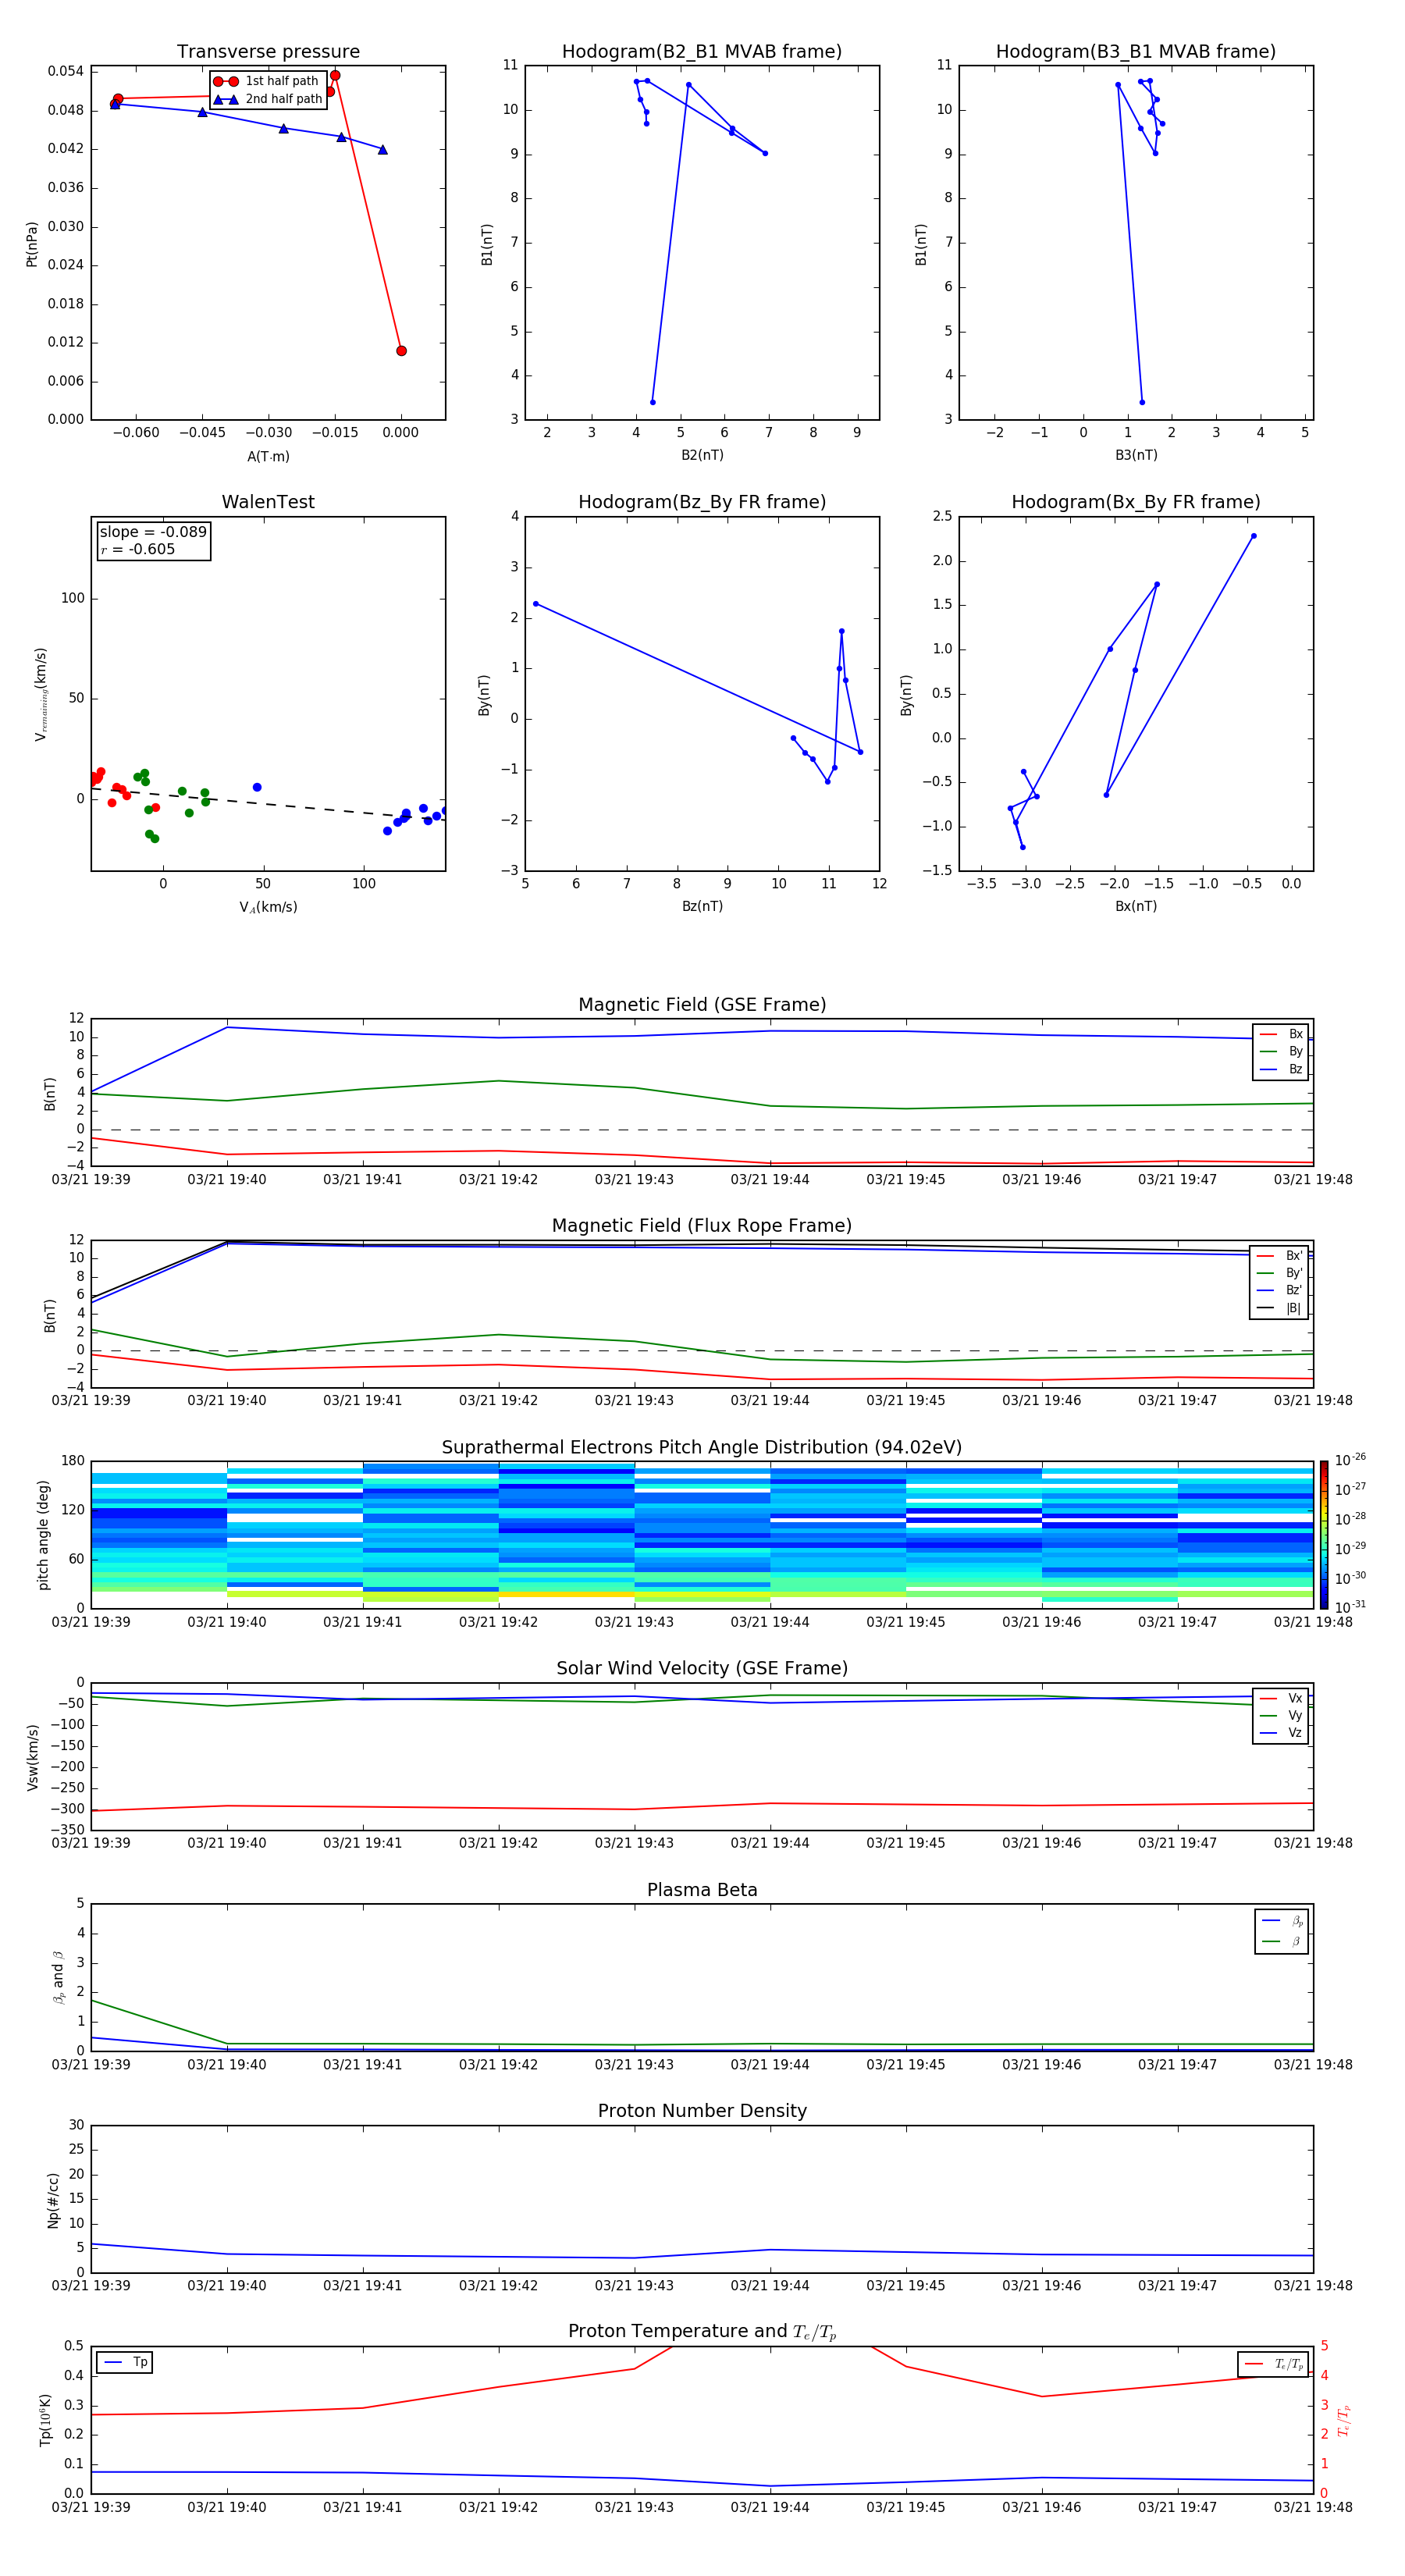The width and height of the screenshot is (1405, 2576).
Task: Select the Suprathermal Electrons Pitch Angle Distribution title
Action: (x=702, y=1447)
